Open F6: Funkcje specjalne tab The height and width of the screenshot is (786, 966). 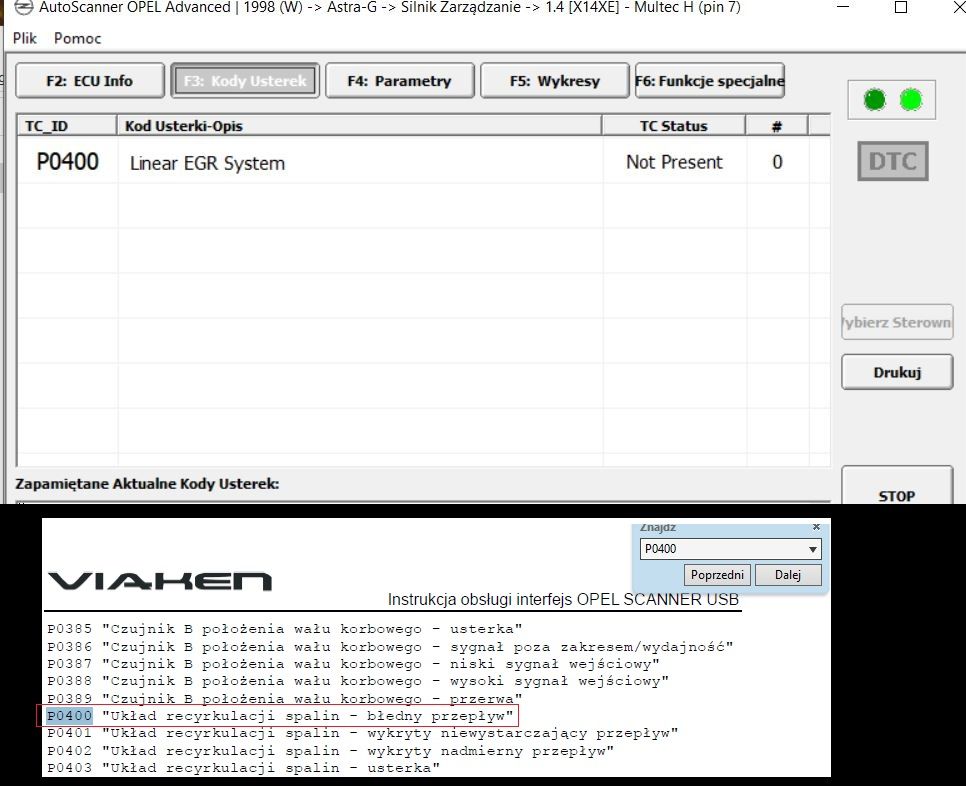click(x=710, y=81)
